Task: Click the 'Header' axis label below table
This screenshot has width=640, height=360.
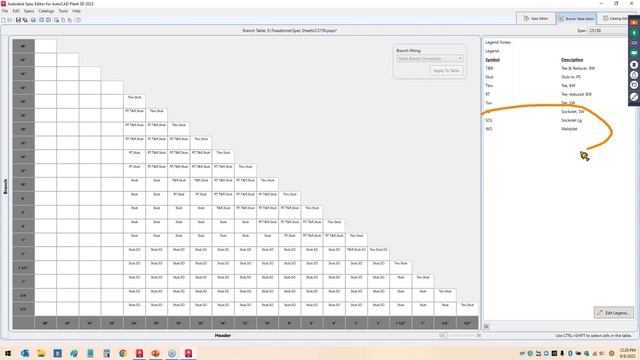Action: click(x=222, y=336)
